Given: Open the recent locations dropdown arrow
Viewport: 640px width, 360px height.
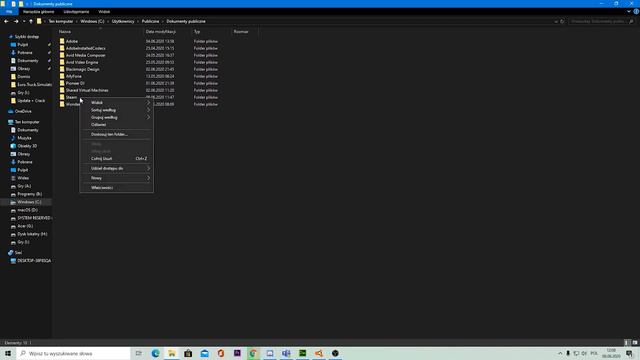Looking at the screenshot, I should [24, 21].
